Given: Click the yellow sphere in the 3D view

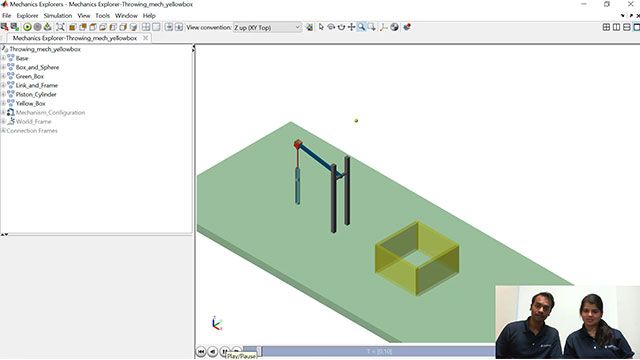Looking at the screenshot, I should tap(356, 120).
